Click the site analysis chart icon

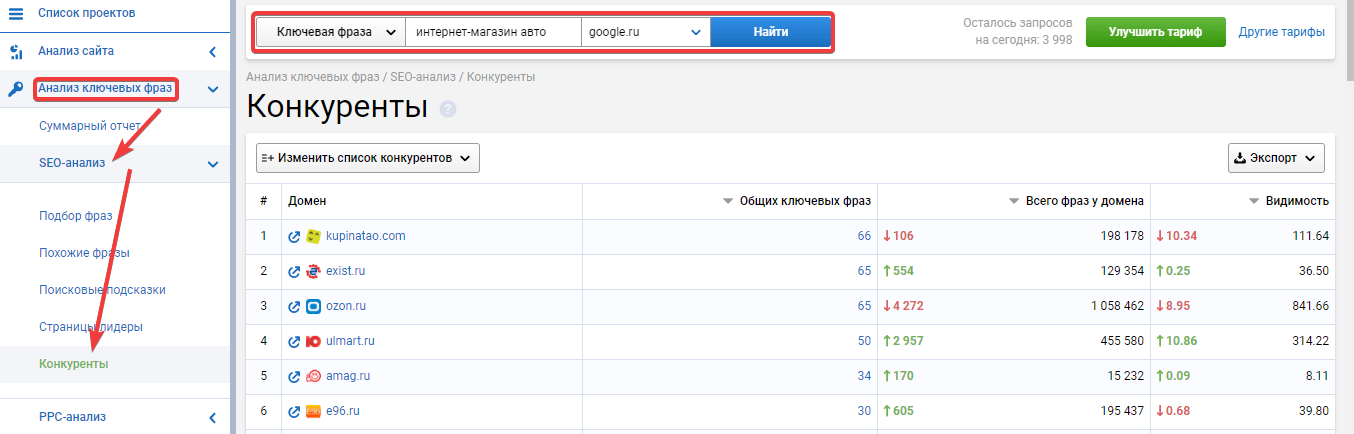(15, 51)
